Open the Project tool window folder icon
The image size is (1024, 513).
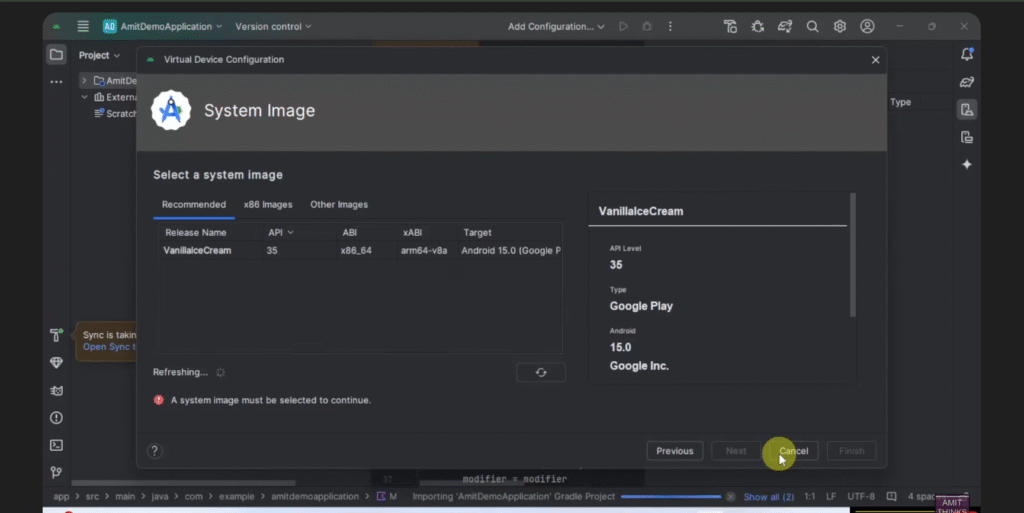56,55
